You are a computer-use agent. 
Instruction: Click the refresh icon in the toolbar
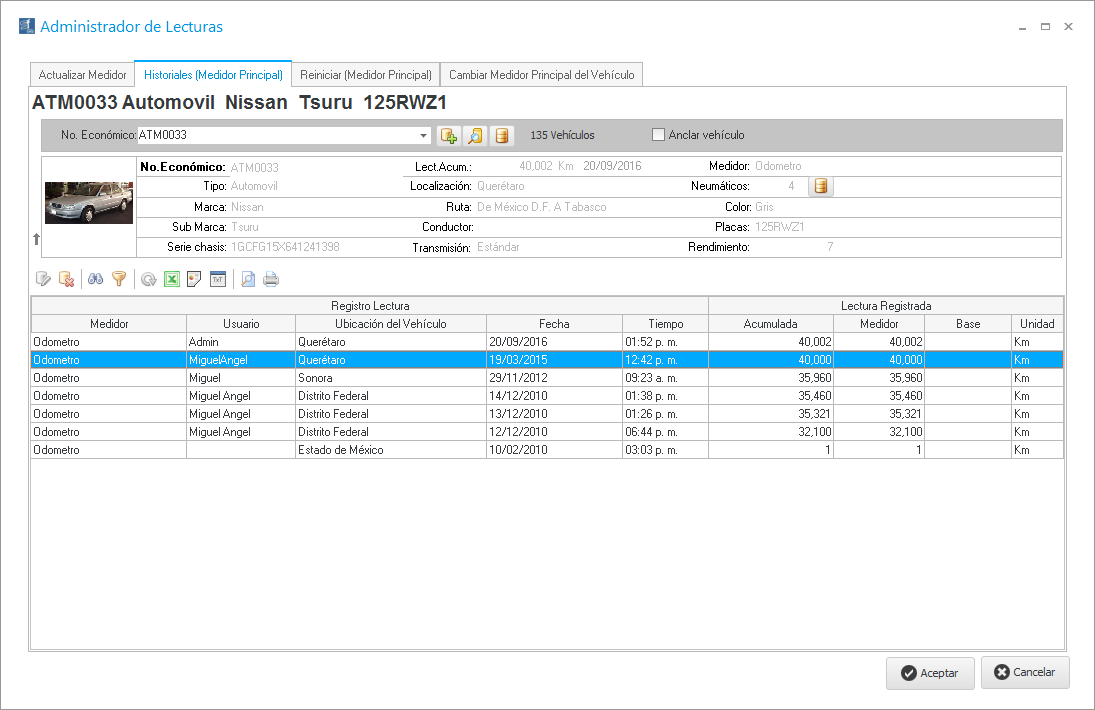tap(148, 280)
